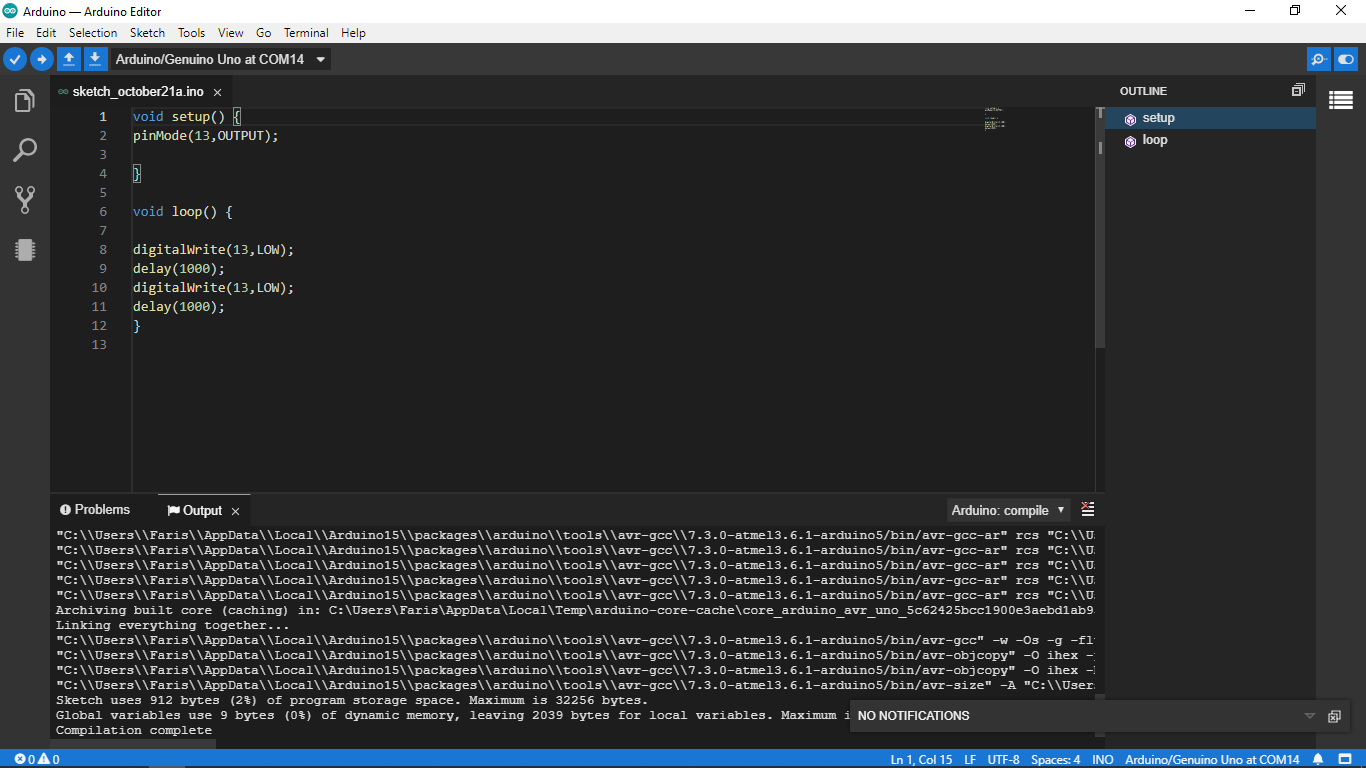
Task: Clear all notifications icon
Action: [x=1334, y=716]
